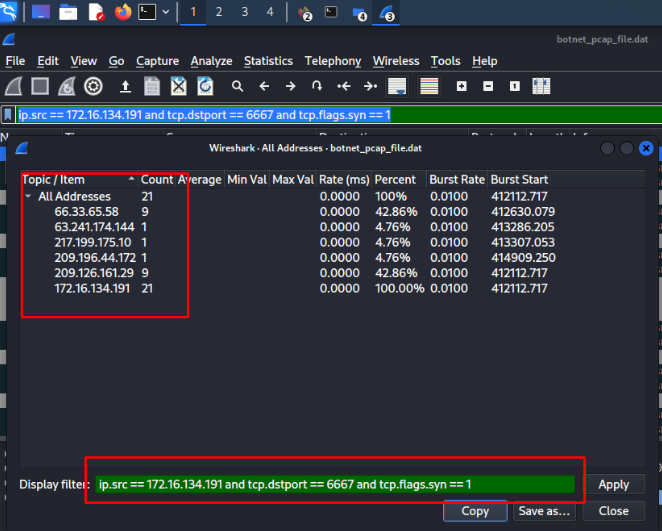Open the Telephony menu

(x=333, y=61)
